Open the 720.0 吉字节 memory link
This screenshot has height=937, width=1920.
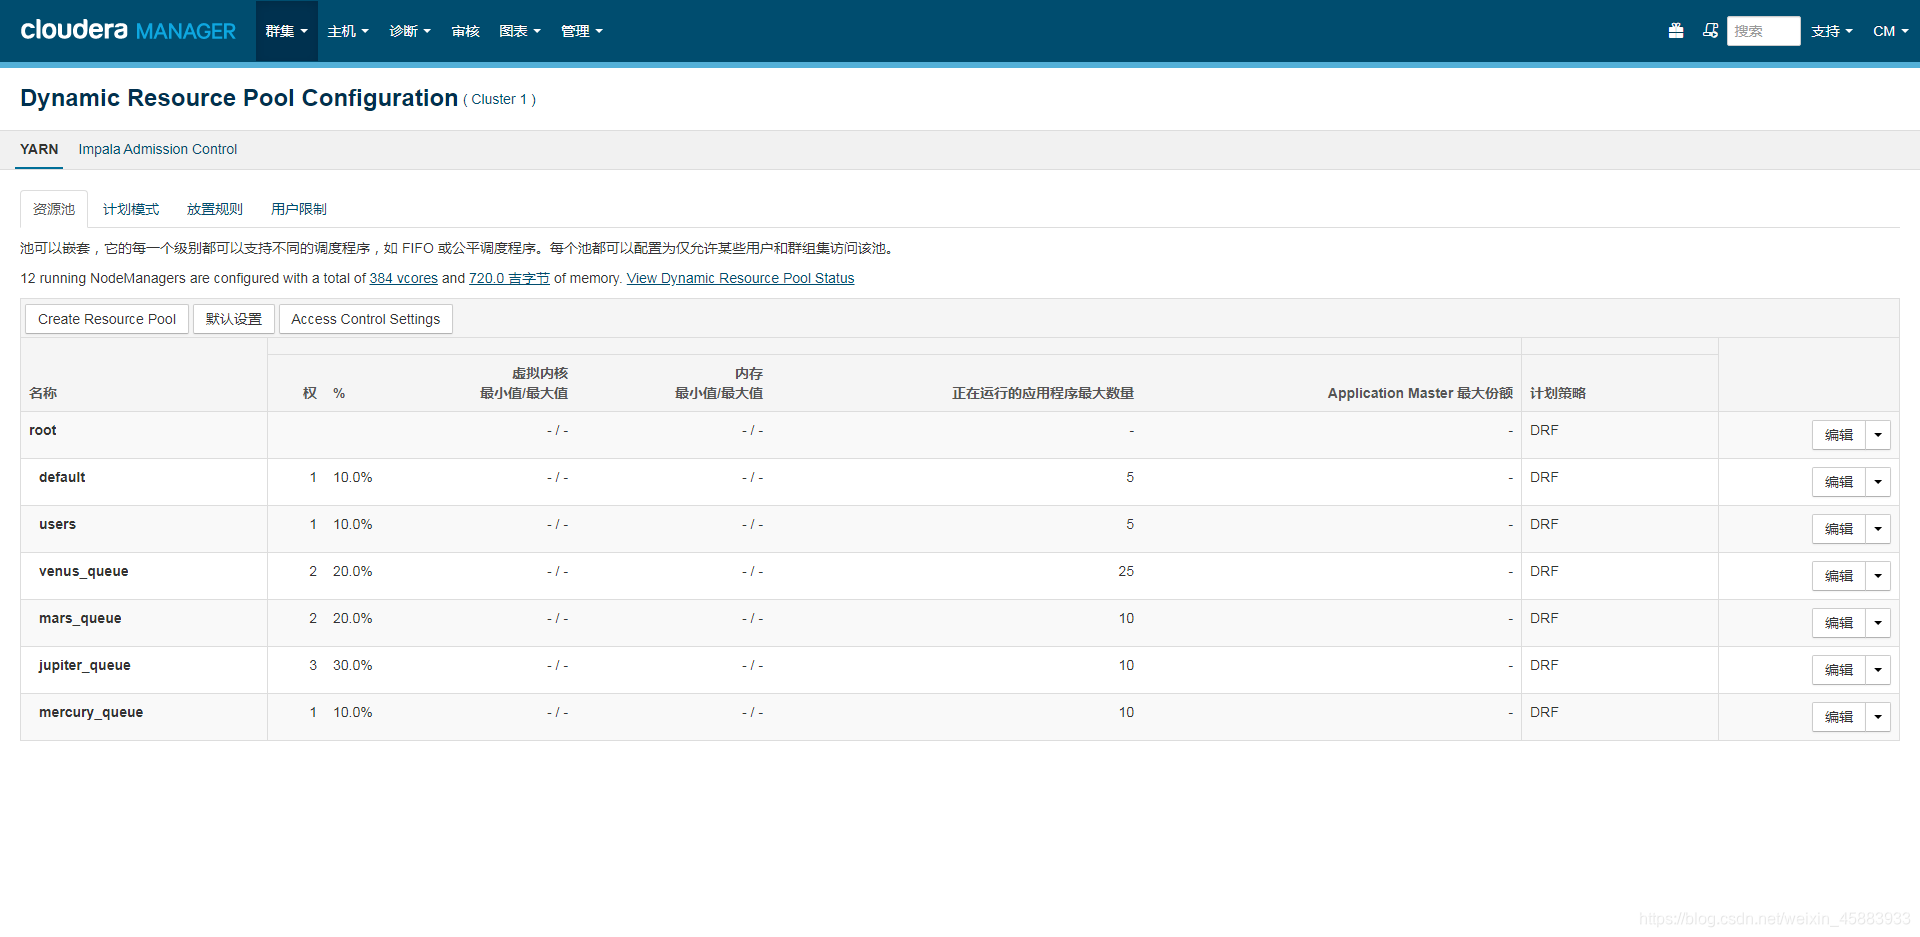pyautogui.click(x=509, y=278)
